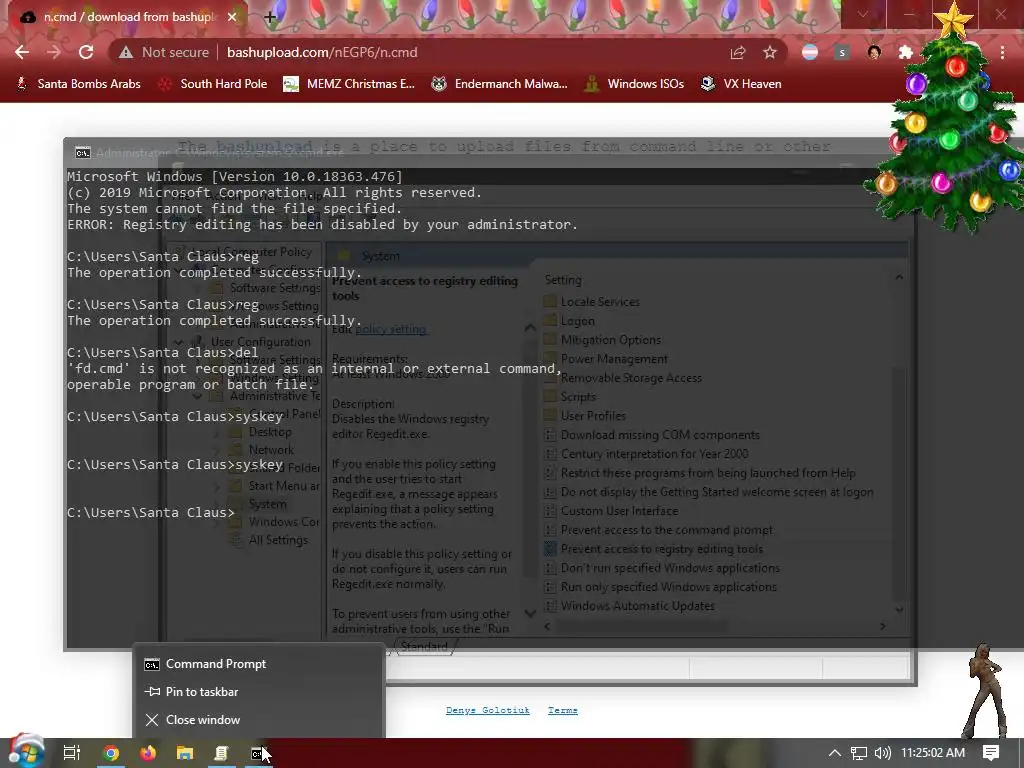This screenshot has width=1024, height=768.
Task: Select All Settings in Group Policy tree
Action: (x=278, y=540)
